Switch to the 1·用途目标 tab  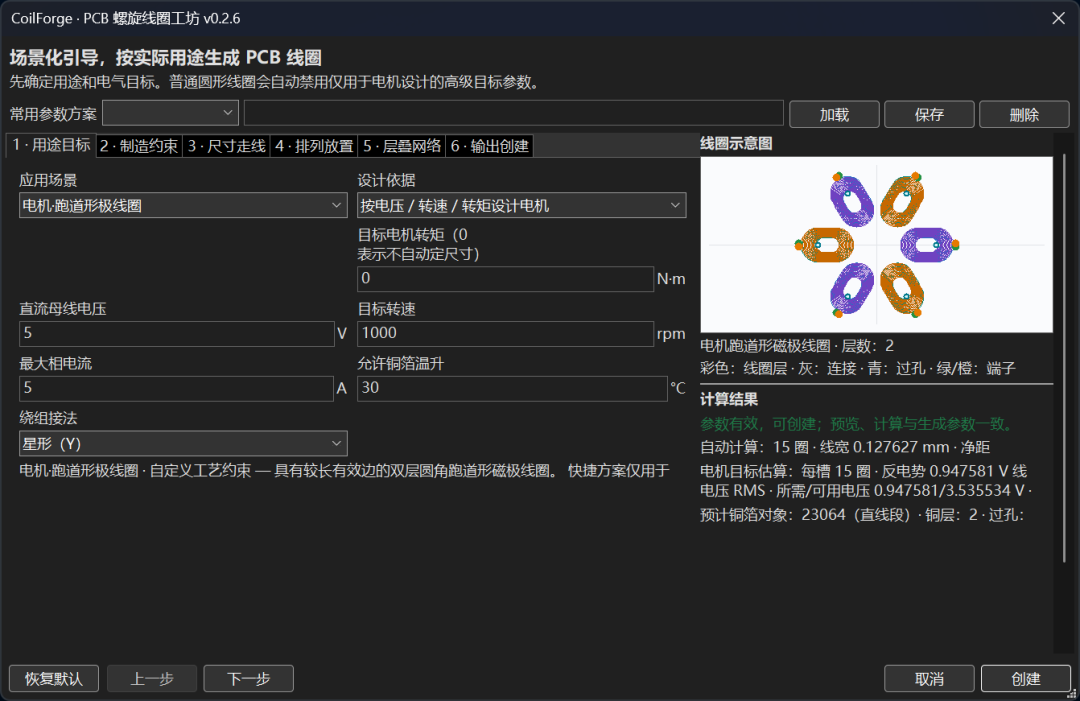tap(52, 145)
